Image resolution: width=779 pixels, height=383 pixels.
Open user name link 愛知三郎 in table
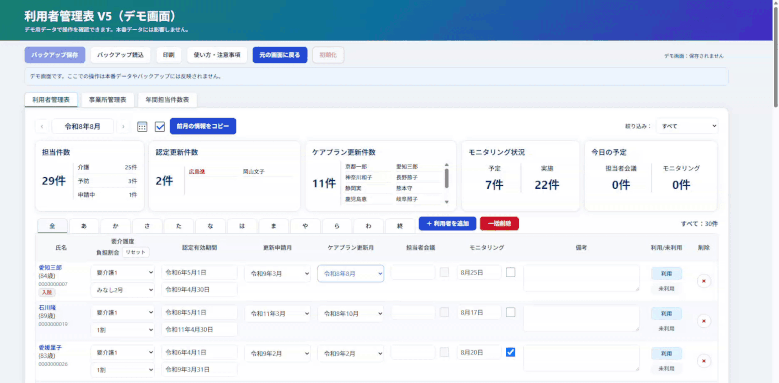(50, 267)
